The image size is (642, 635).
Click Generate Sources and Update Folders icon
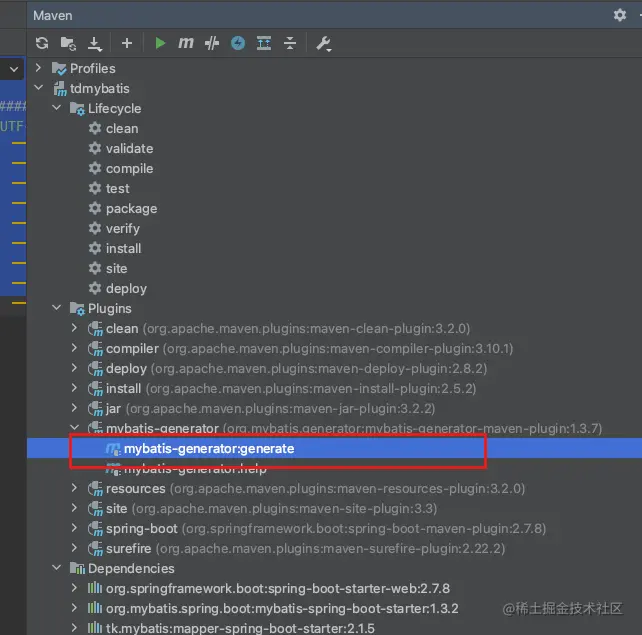(x=68, y=43)
